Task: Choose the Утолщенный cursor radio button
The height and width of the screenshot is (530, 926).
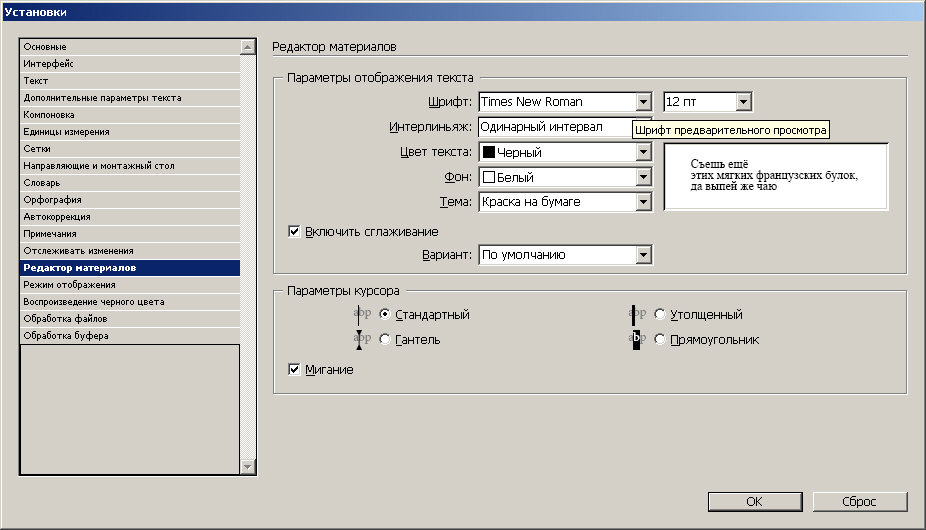Action: [x=660, y=315]
